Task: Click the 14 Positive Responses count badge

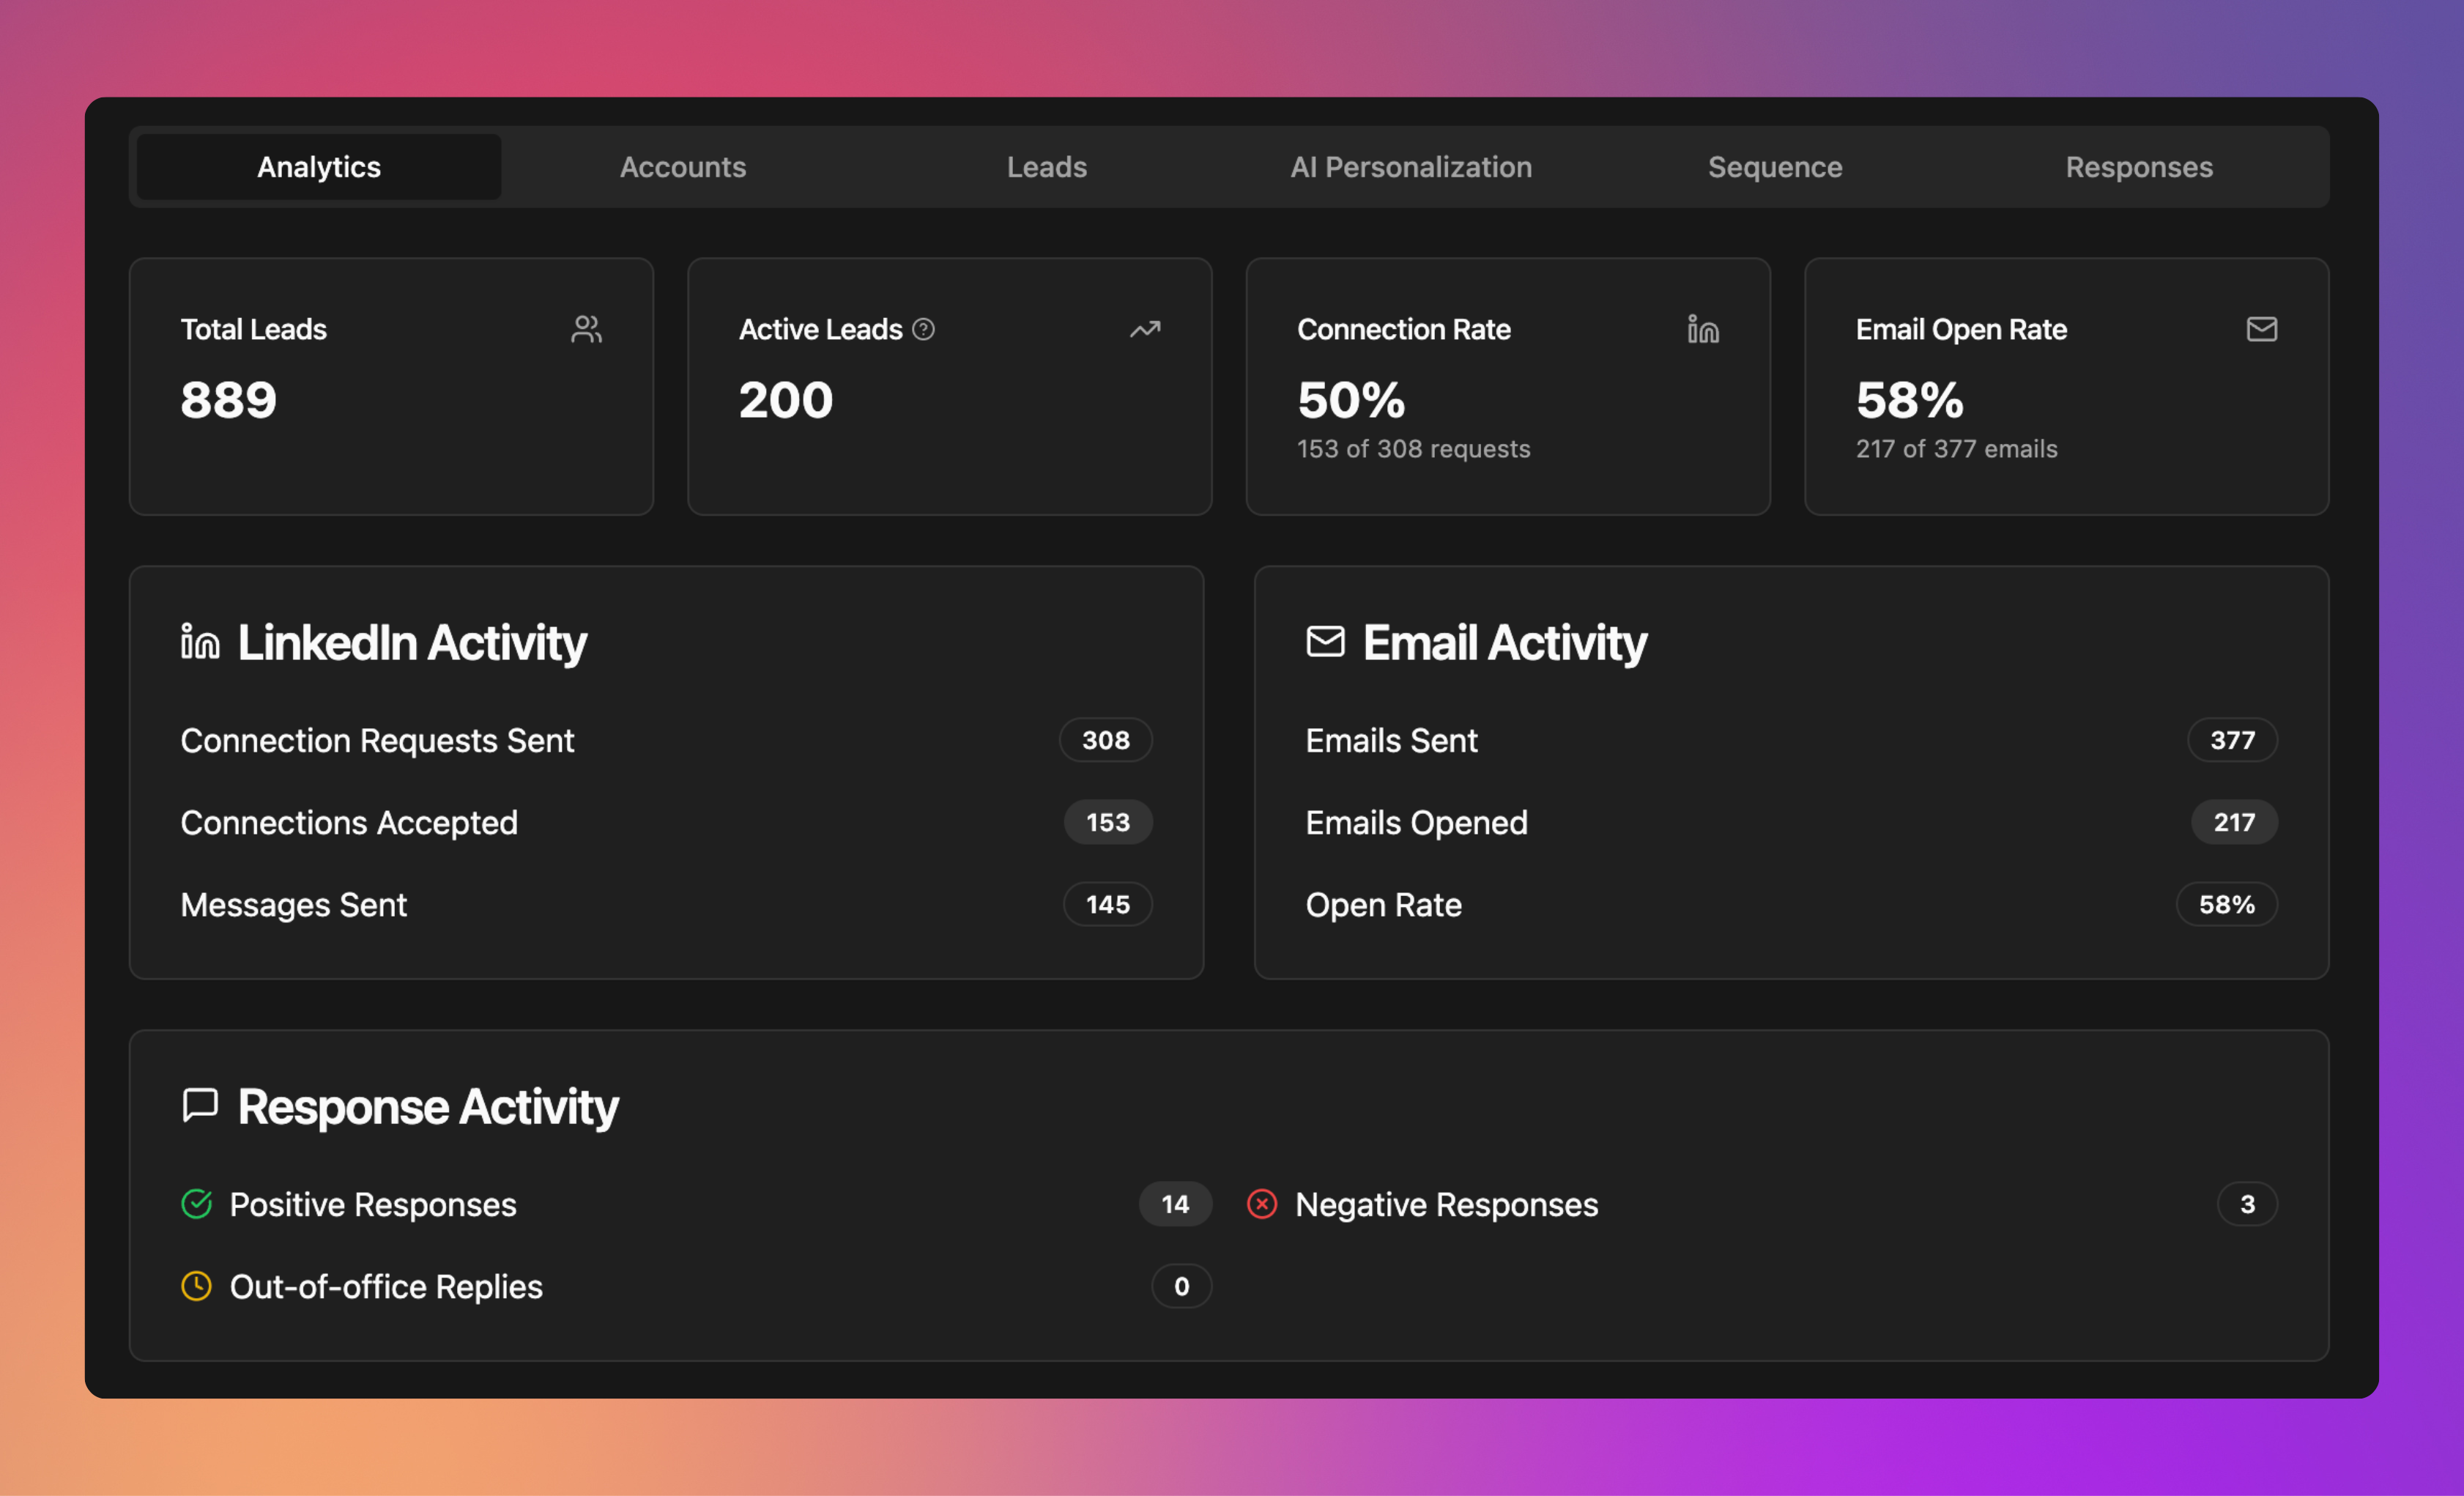Action: pyautogui.click(x=1175, y=1204)
